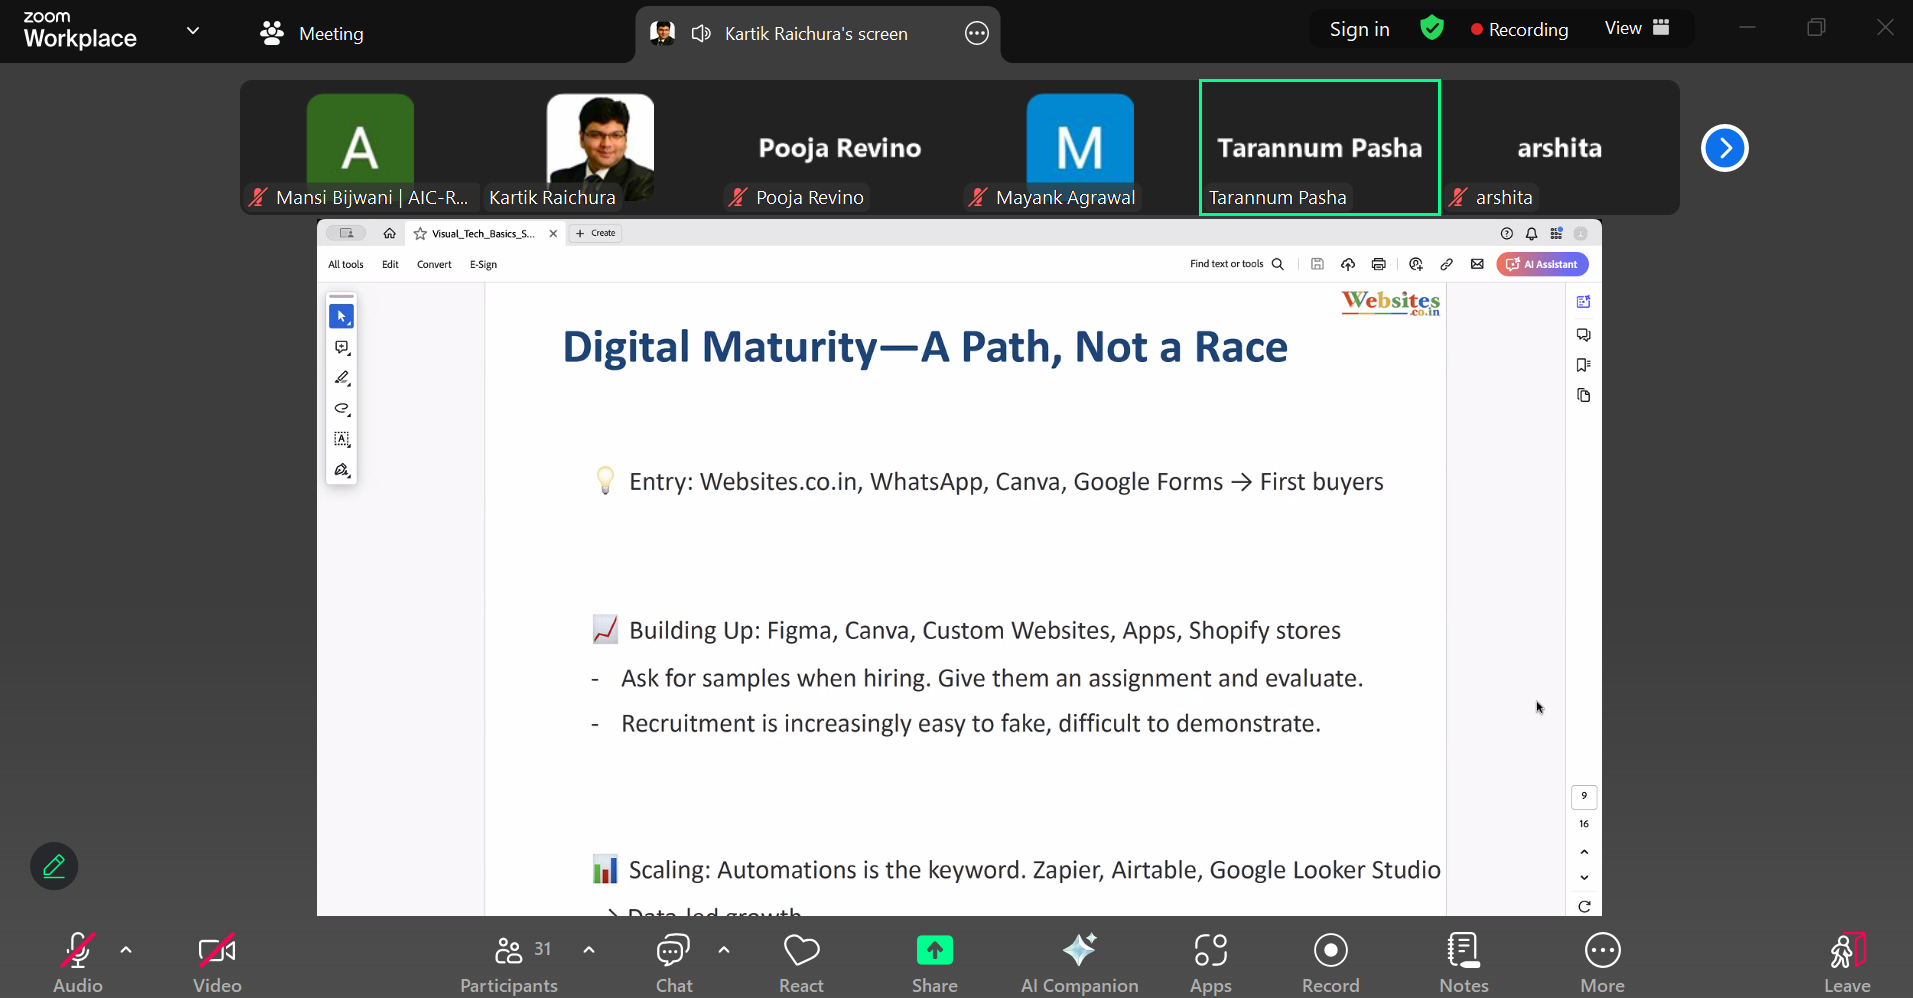
Task: Open Acrobat notifications bell
Action: click(1531, 233)
